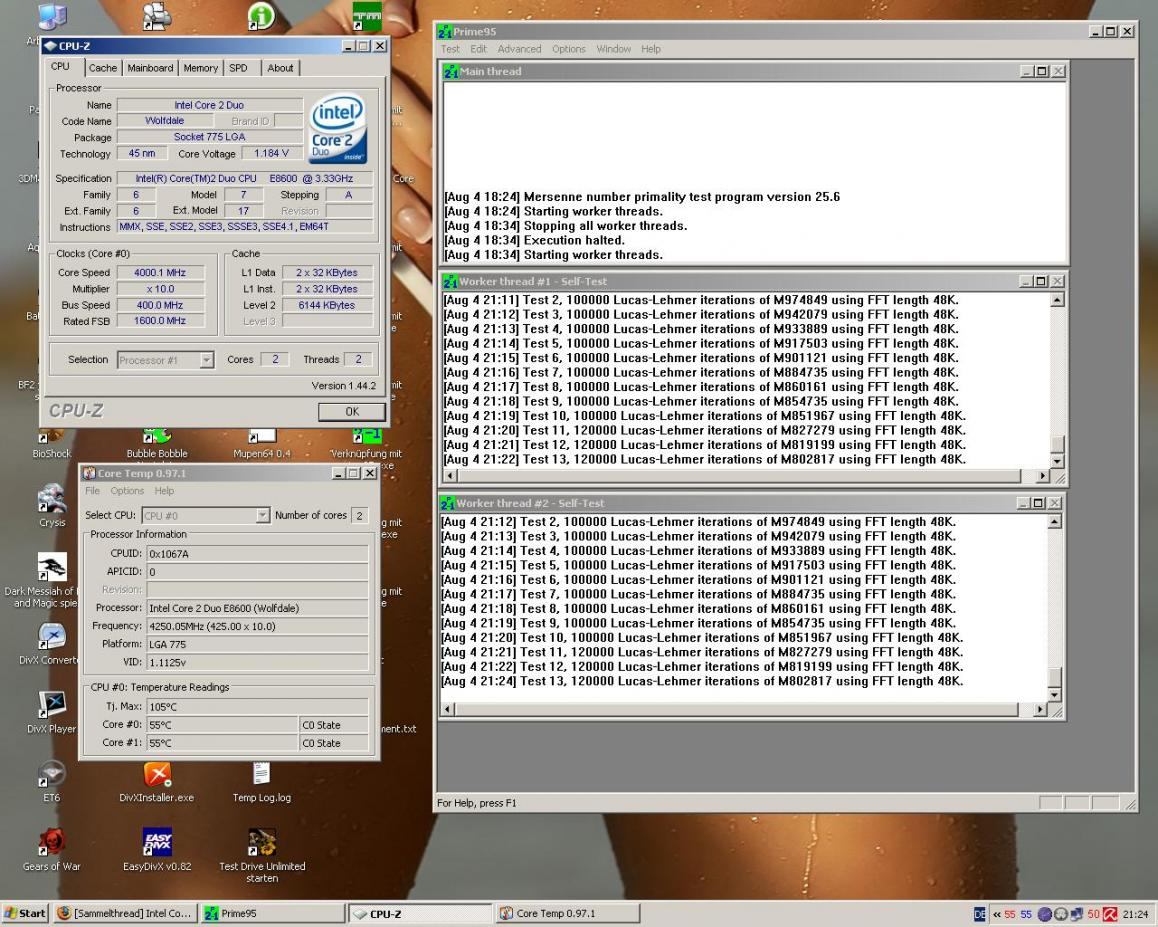Open the Temp Log.log file icon

click(x=261, y=774)
